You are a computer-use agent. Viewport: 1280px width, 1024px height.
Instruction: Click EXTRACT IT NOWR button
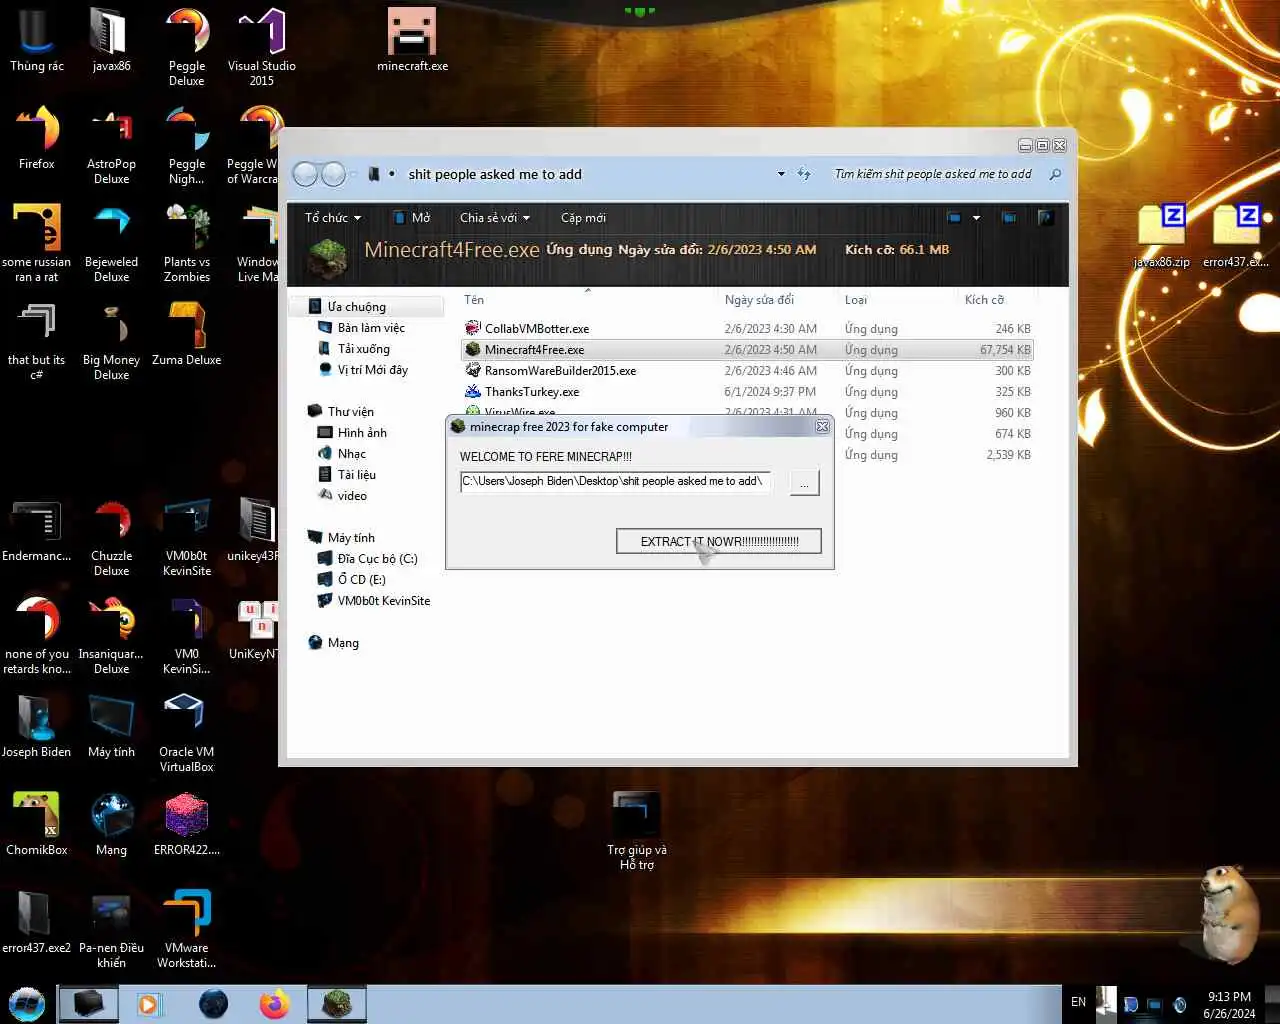click(x=719, y=541)
